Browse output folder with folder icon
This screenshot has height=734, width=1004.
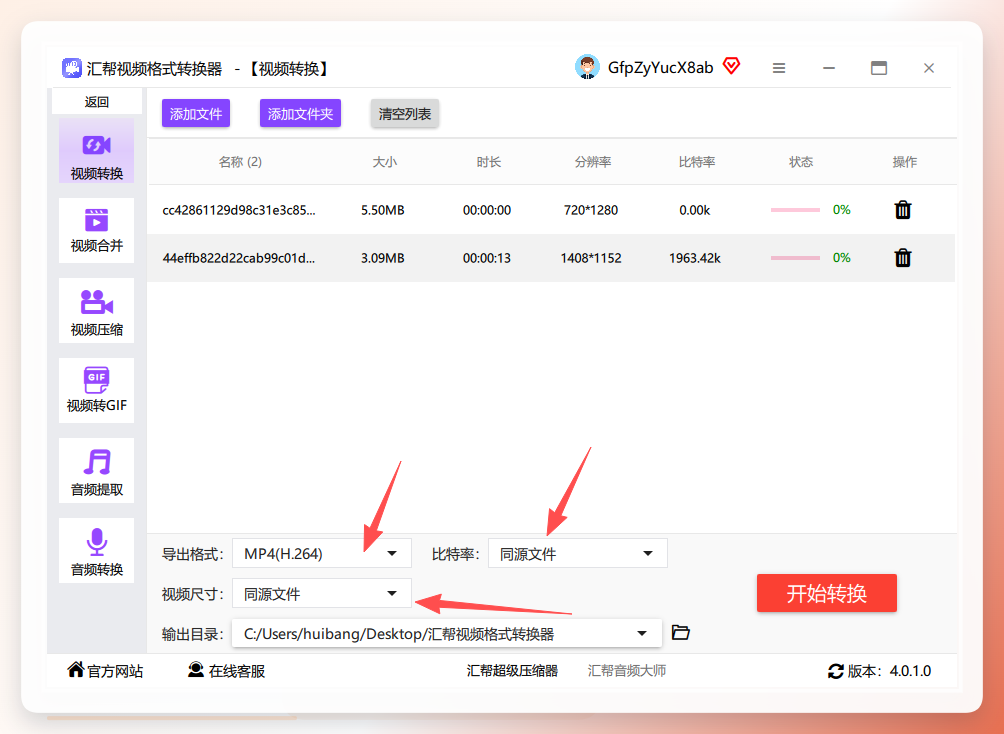(681, 633)
